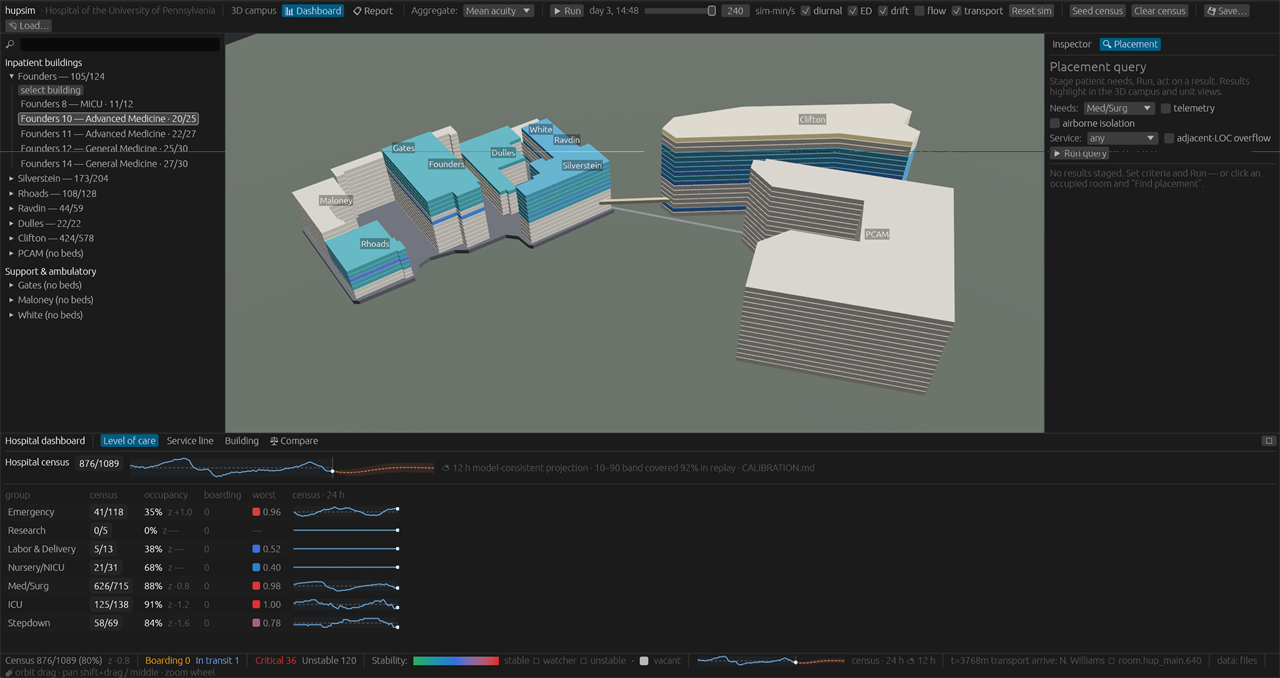
Task: Start simulation with Run button
Action: tap(567, 11)
